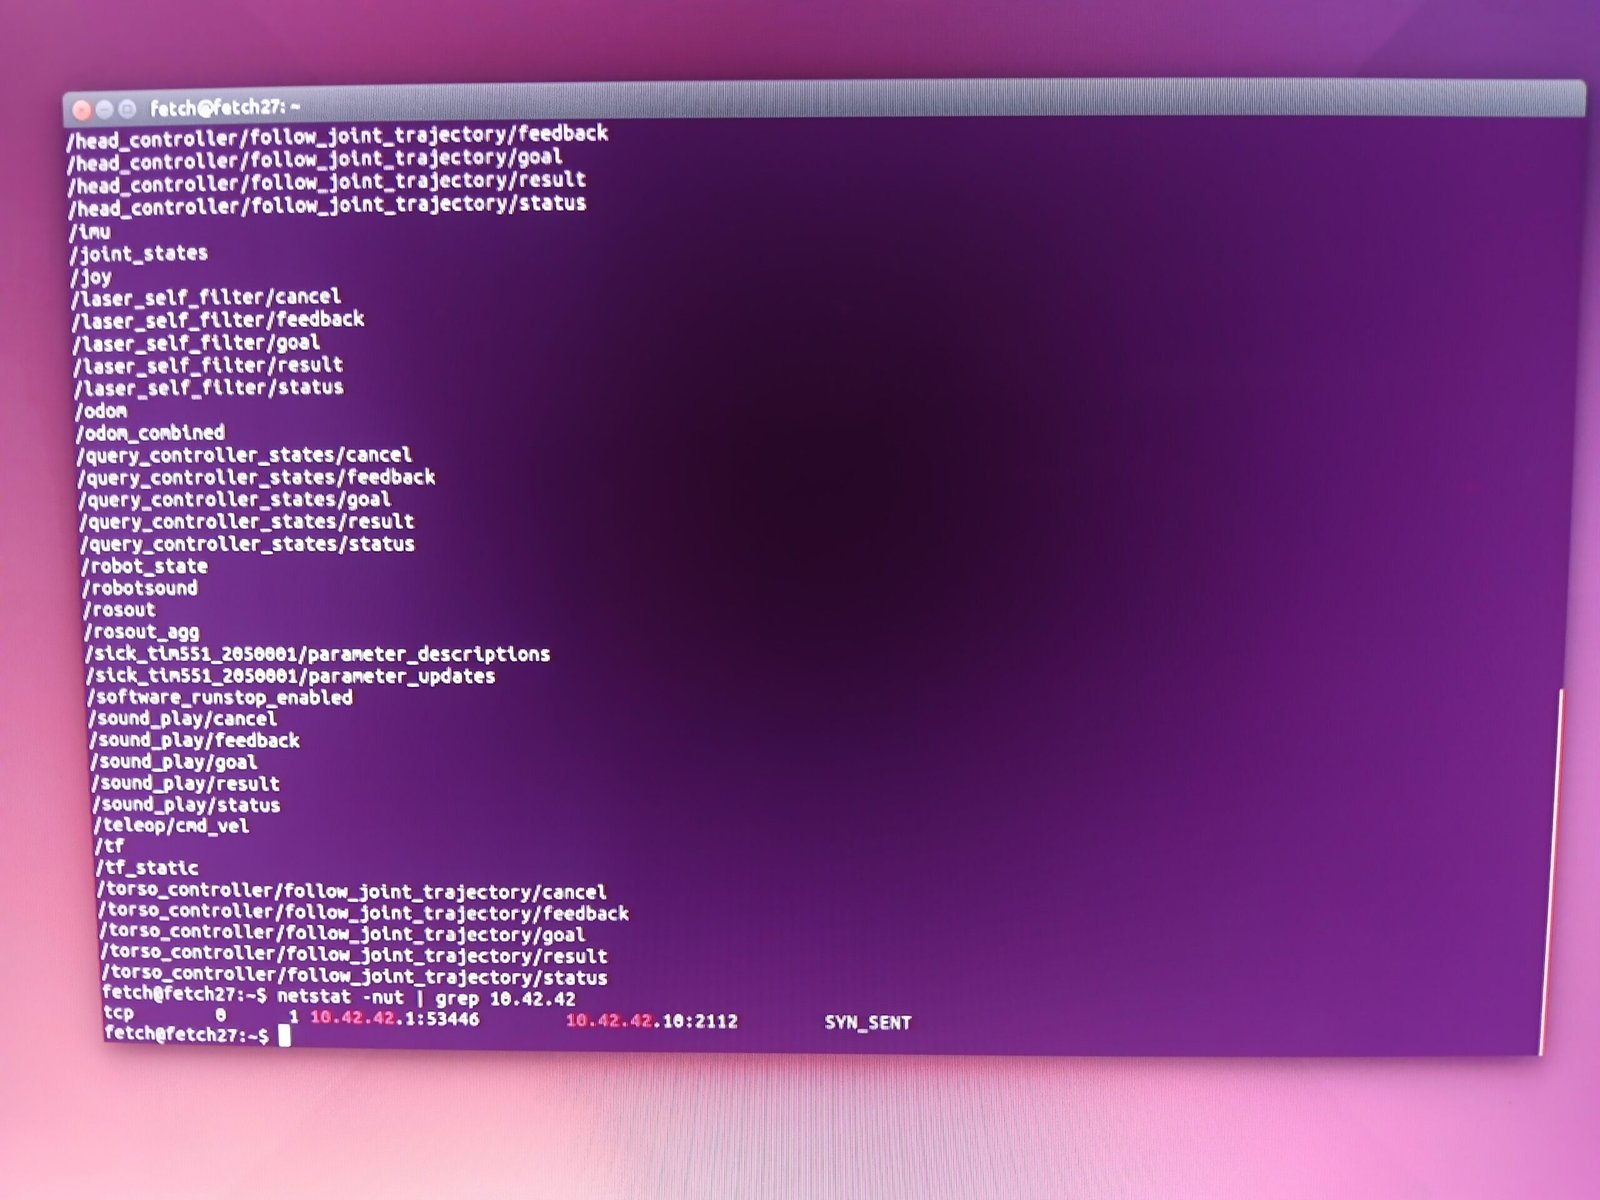Image resolution: width=1600 pixels, height=1200 pixels.
Task: Click the /imu topic line
Action: pos(90,231)
